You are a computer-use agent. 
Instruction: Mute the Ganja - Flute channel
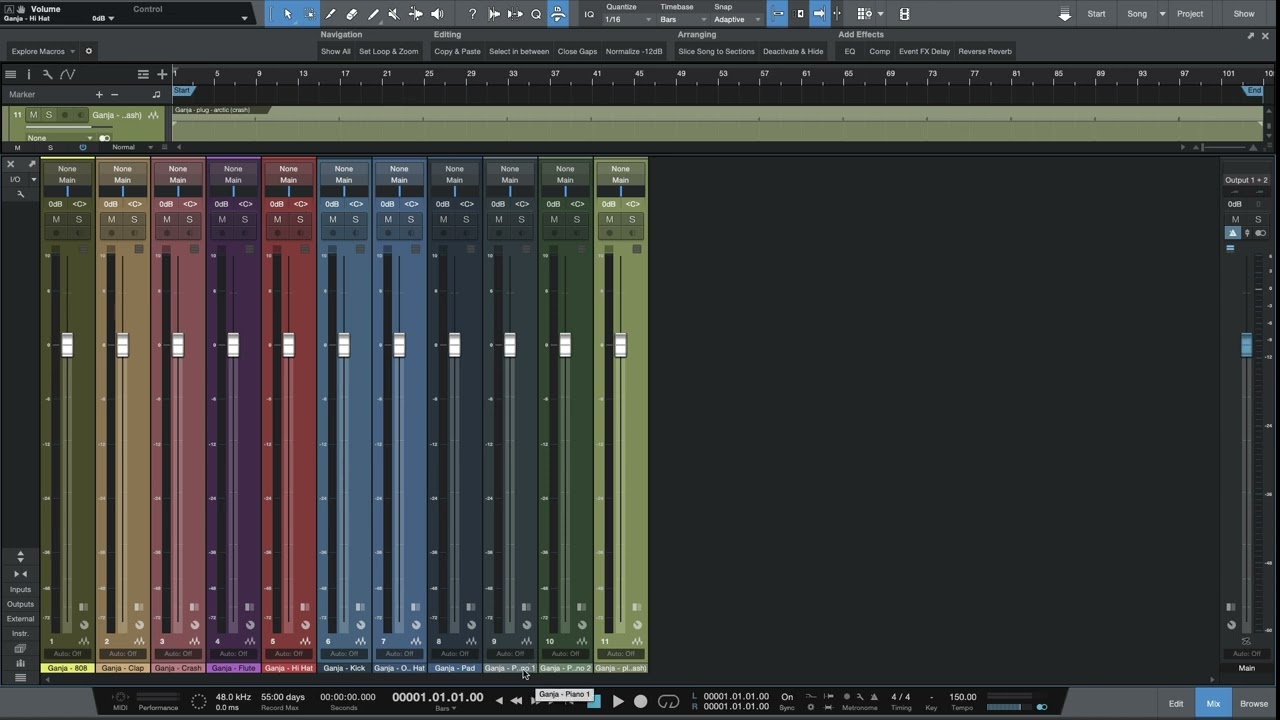pos(222,219)
